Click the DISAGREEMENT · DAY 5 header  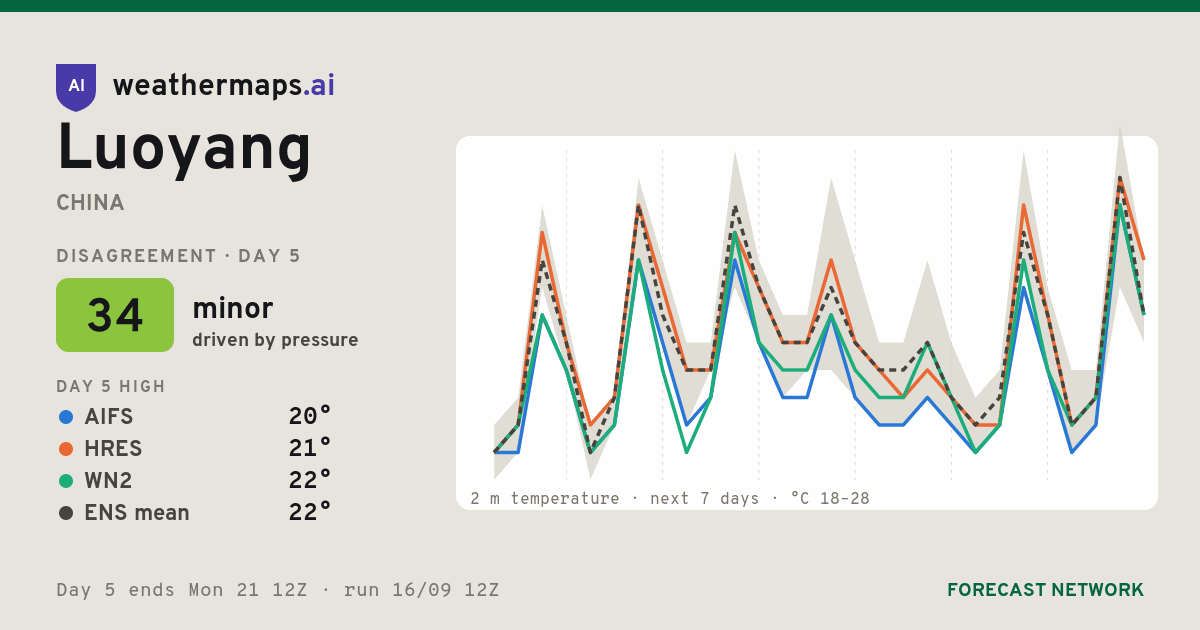[178, 256]
